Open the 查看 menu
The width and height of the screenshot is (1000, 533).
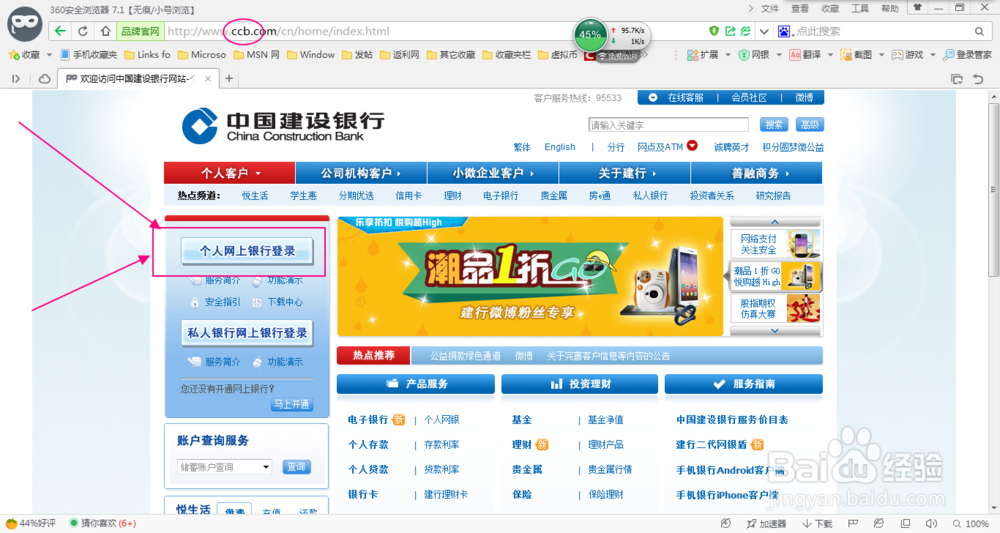tap(800, 8)
